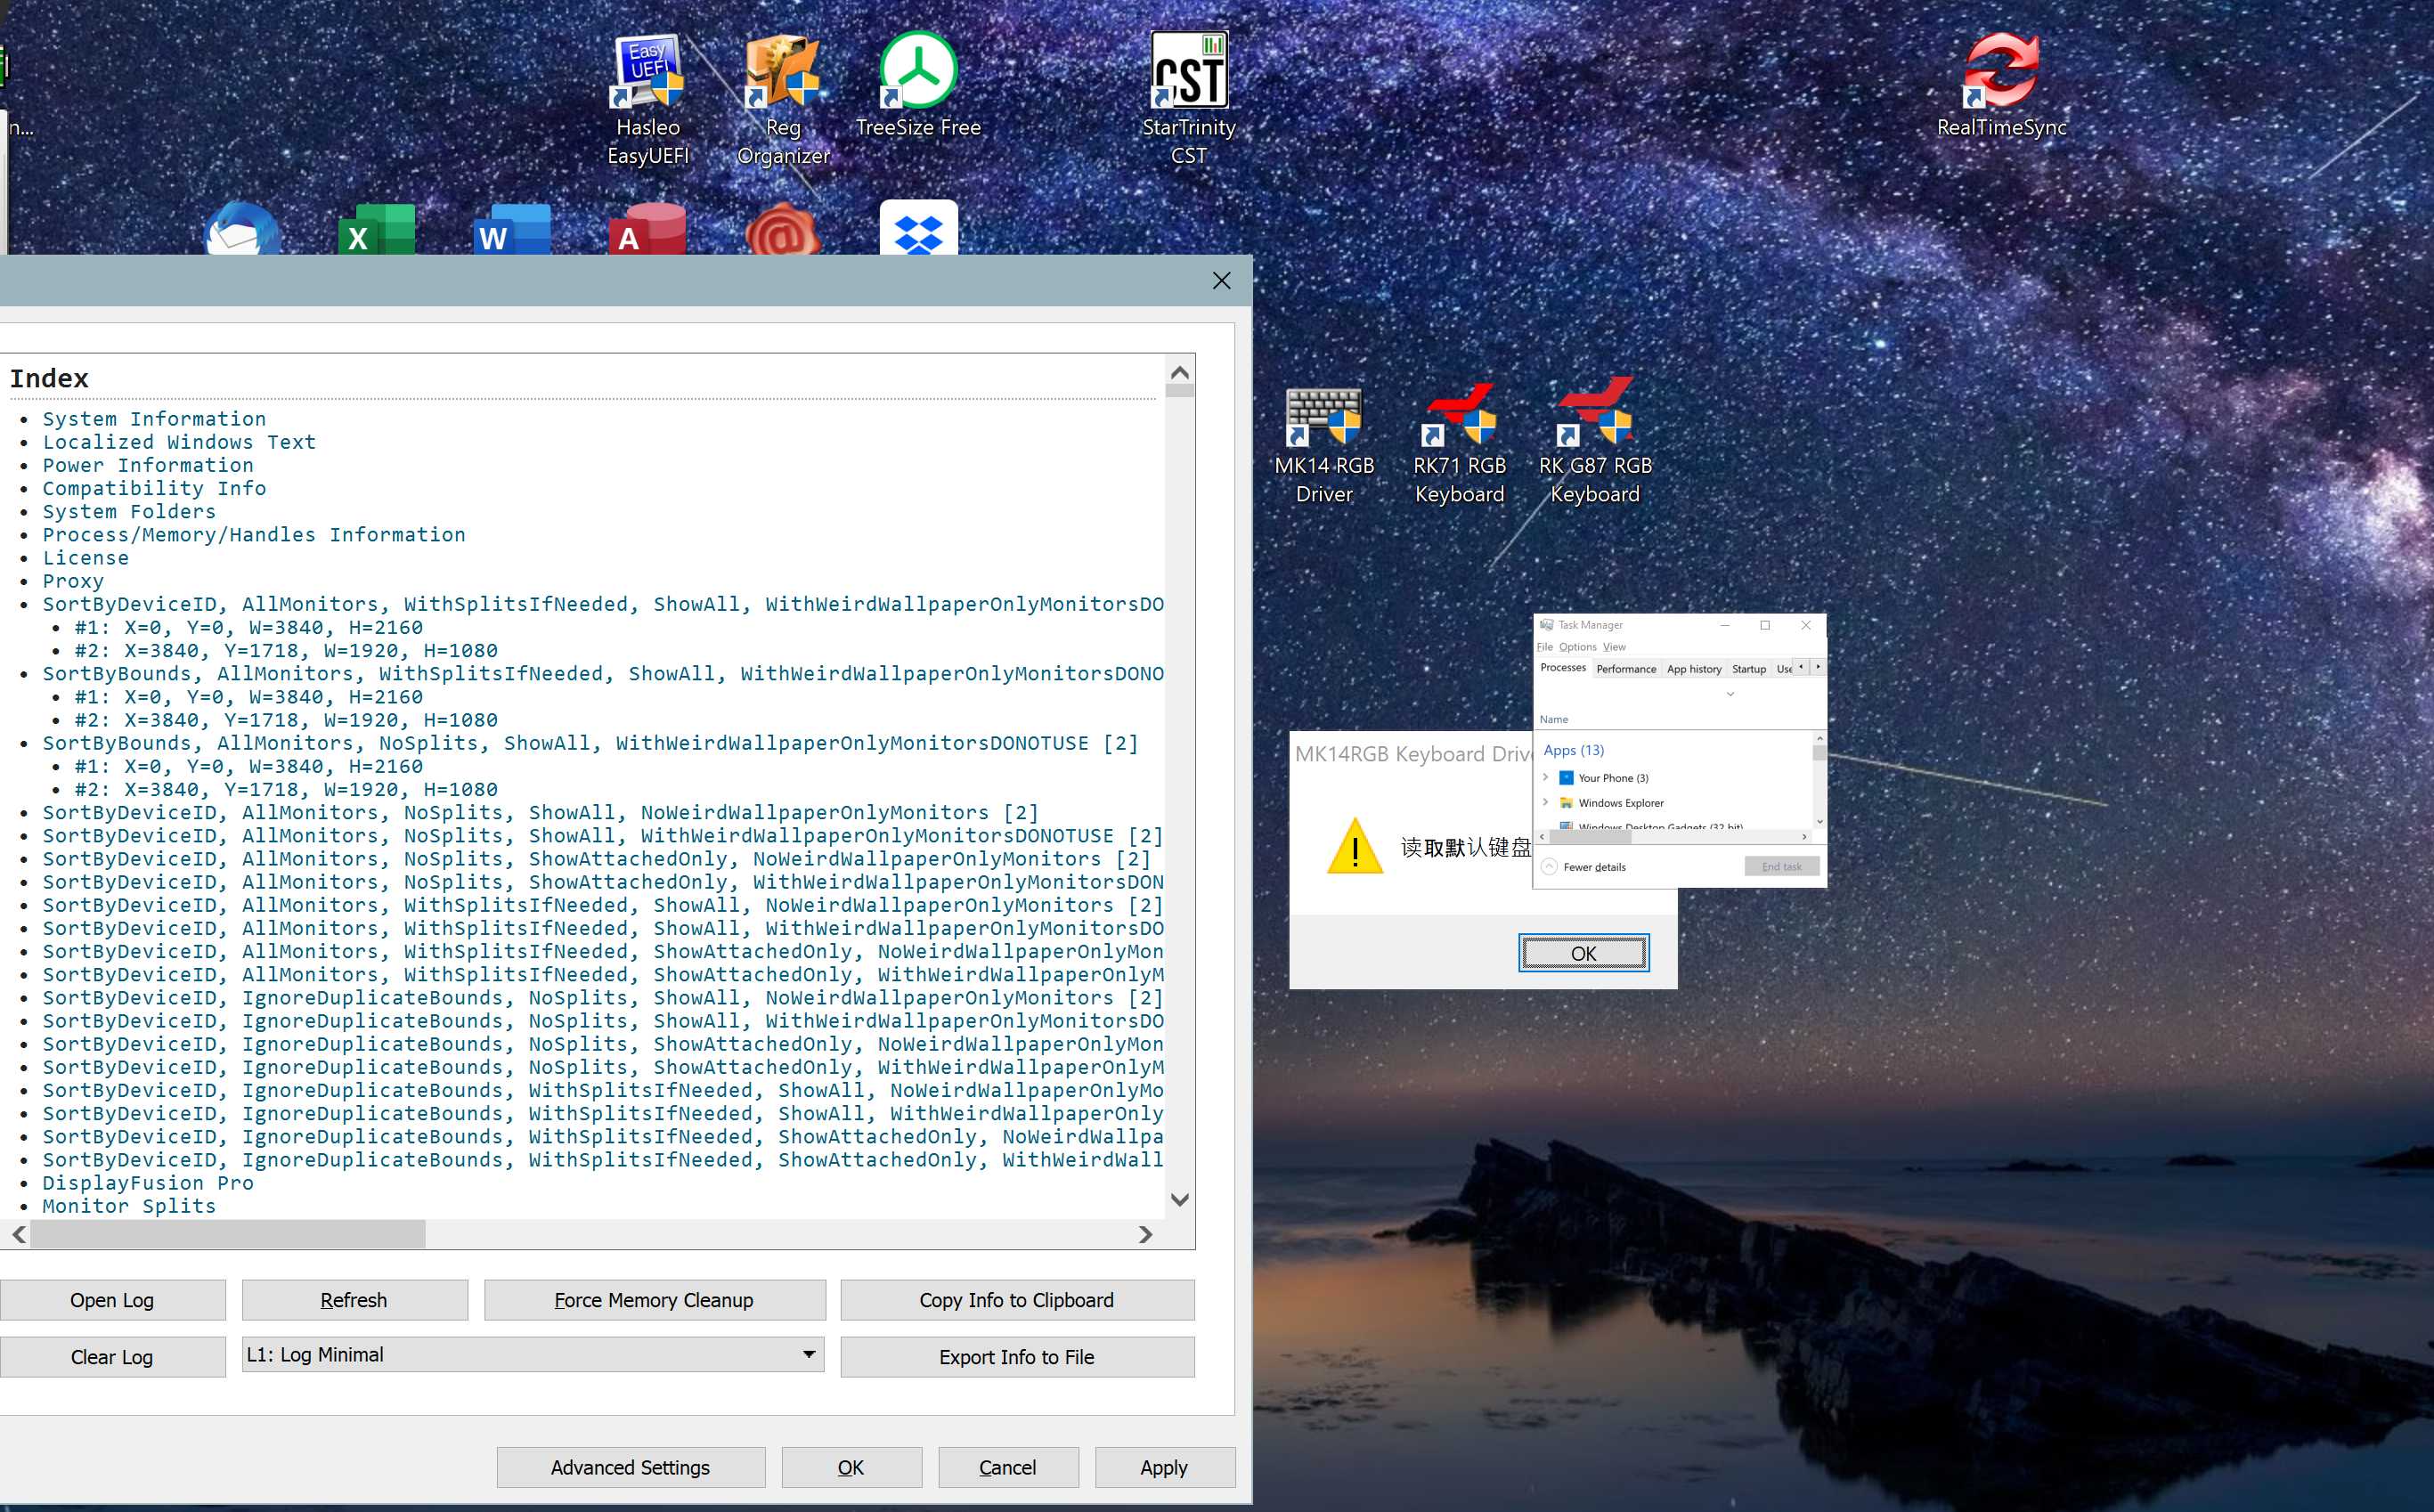Open the RealTimeSync desktop shortcut
Viewport: 2434px width, 1512px height.
[x=2001, y=72]
